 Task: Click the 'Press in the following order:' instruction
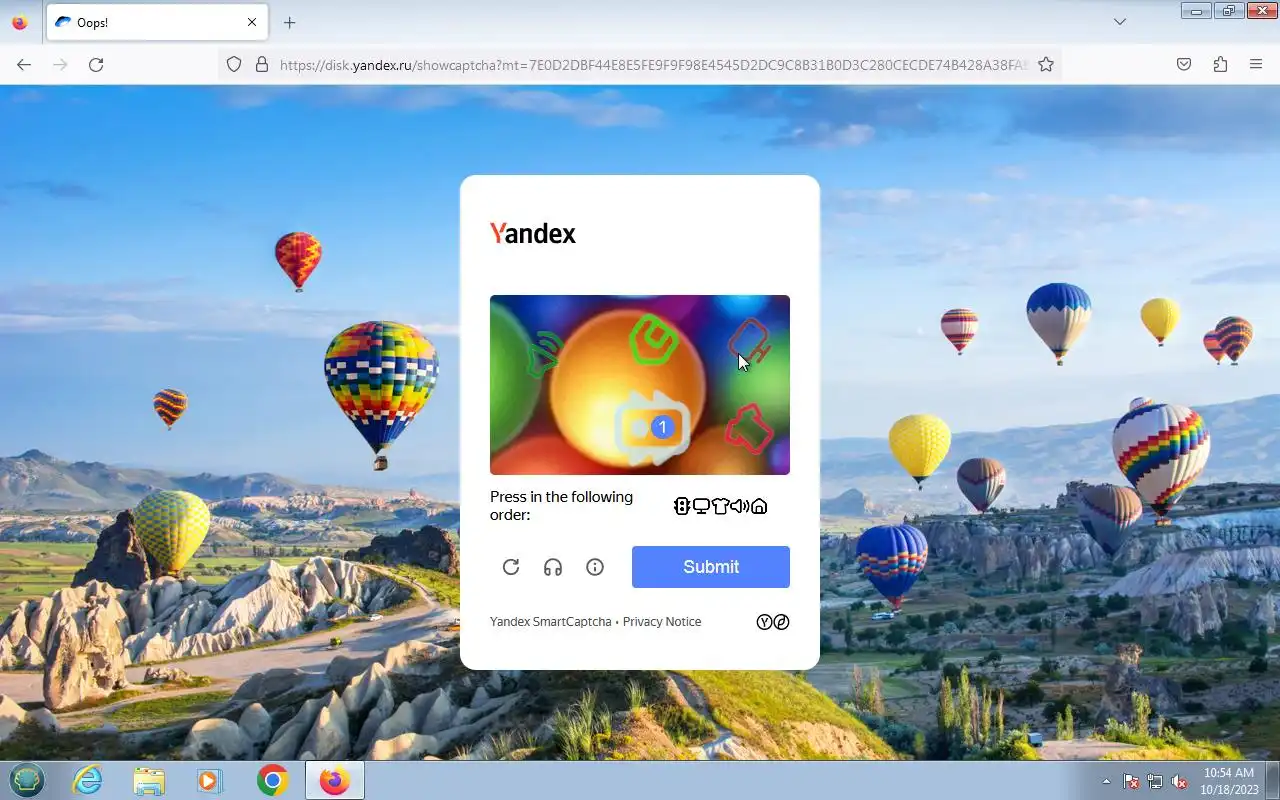pyautogui.click(x=561, y=506)
